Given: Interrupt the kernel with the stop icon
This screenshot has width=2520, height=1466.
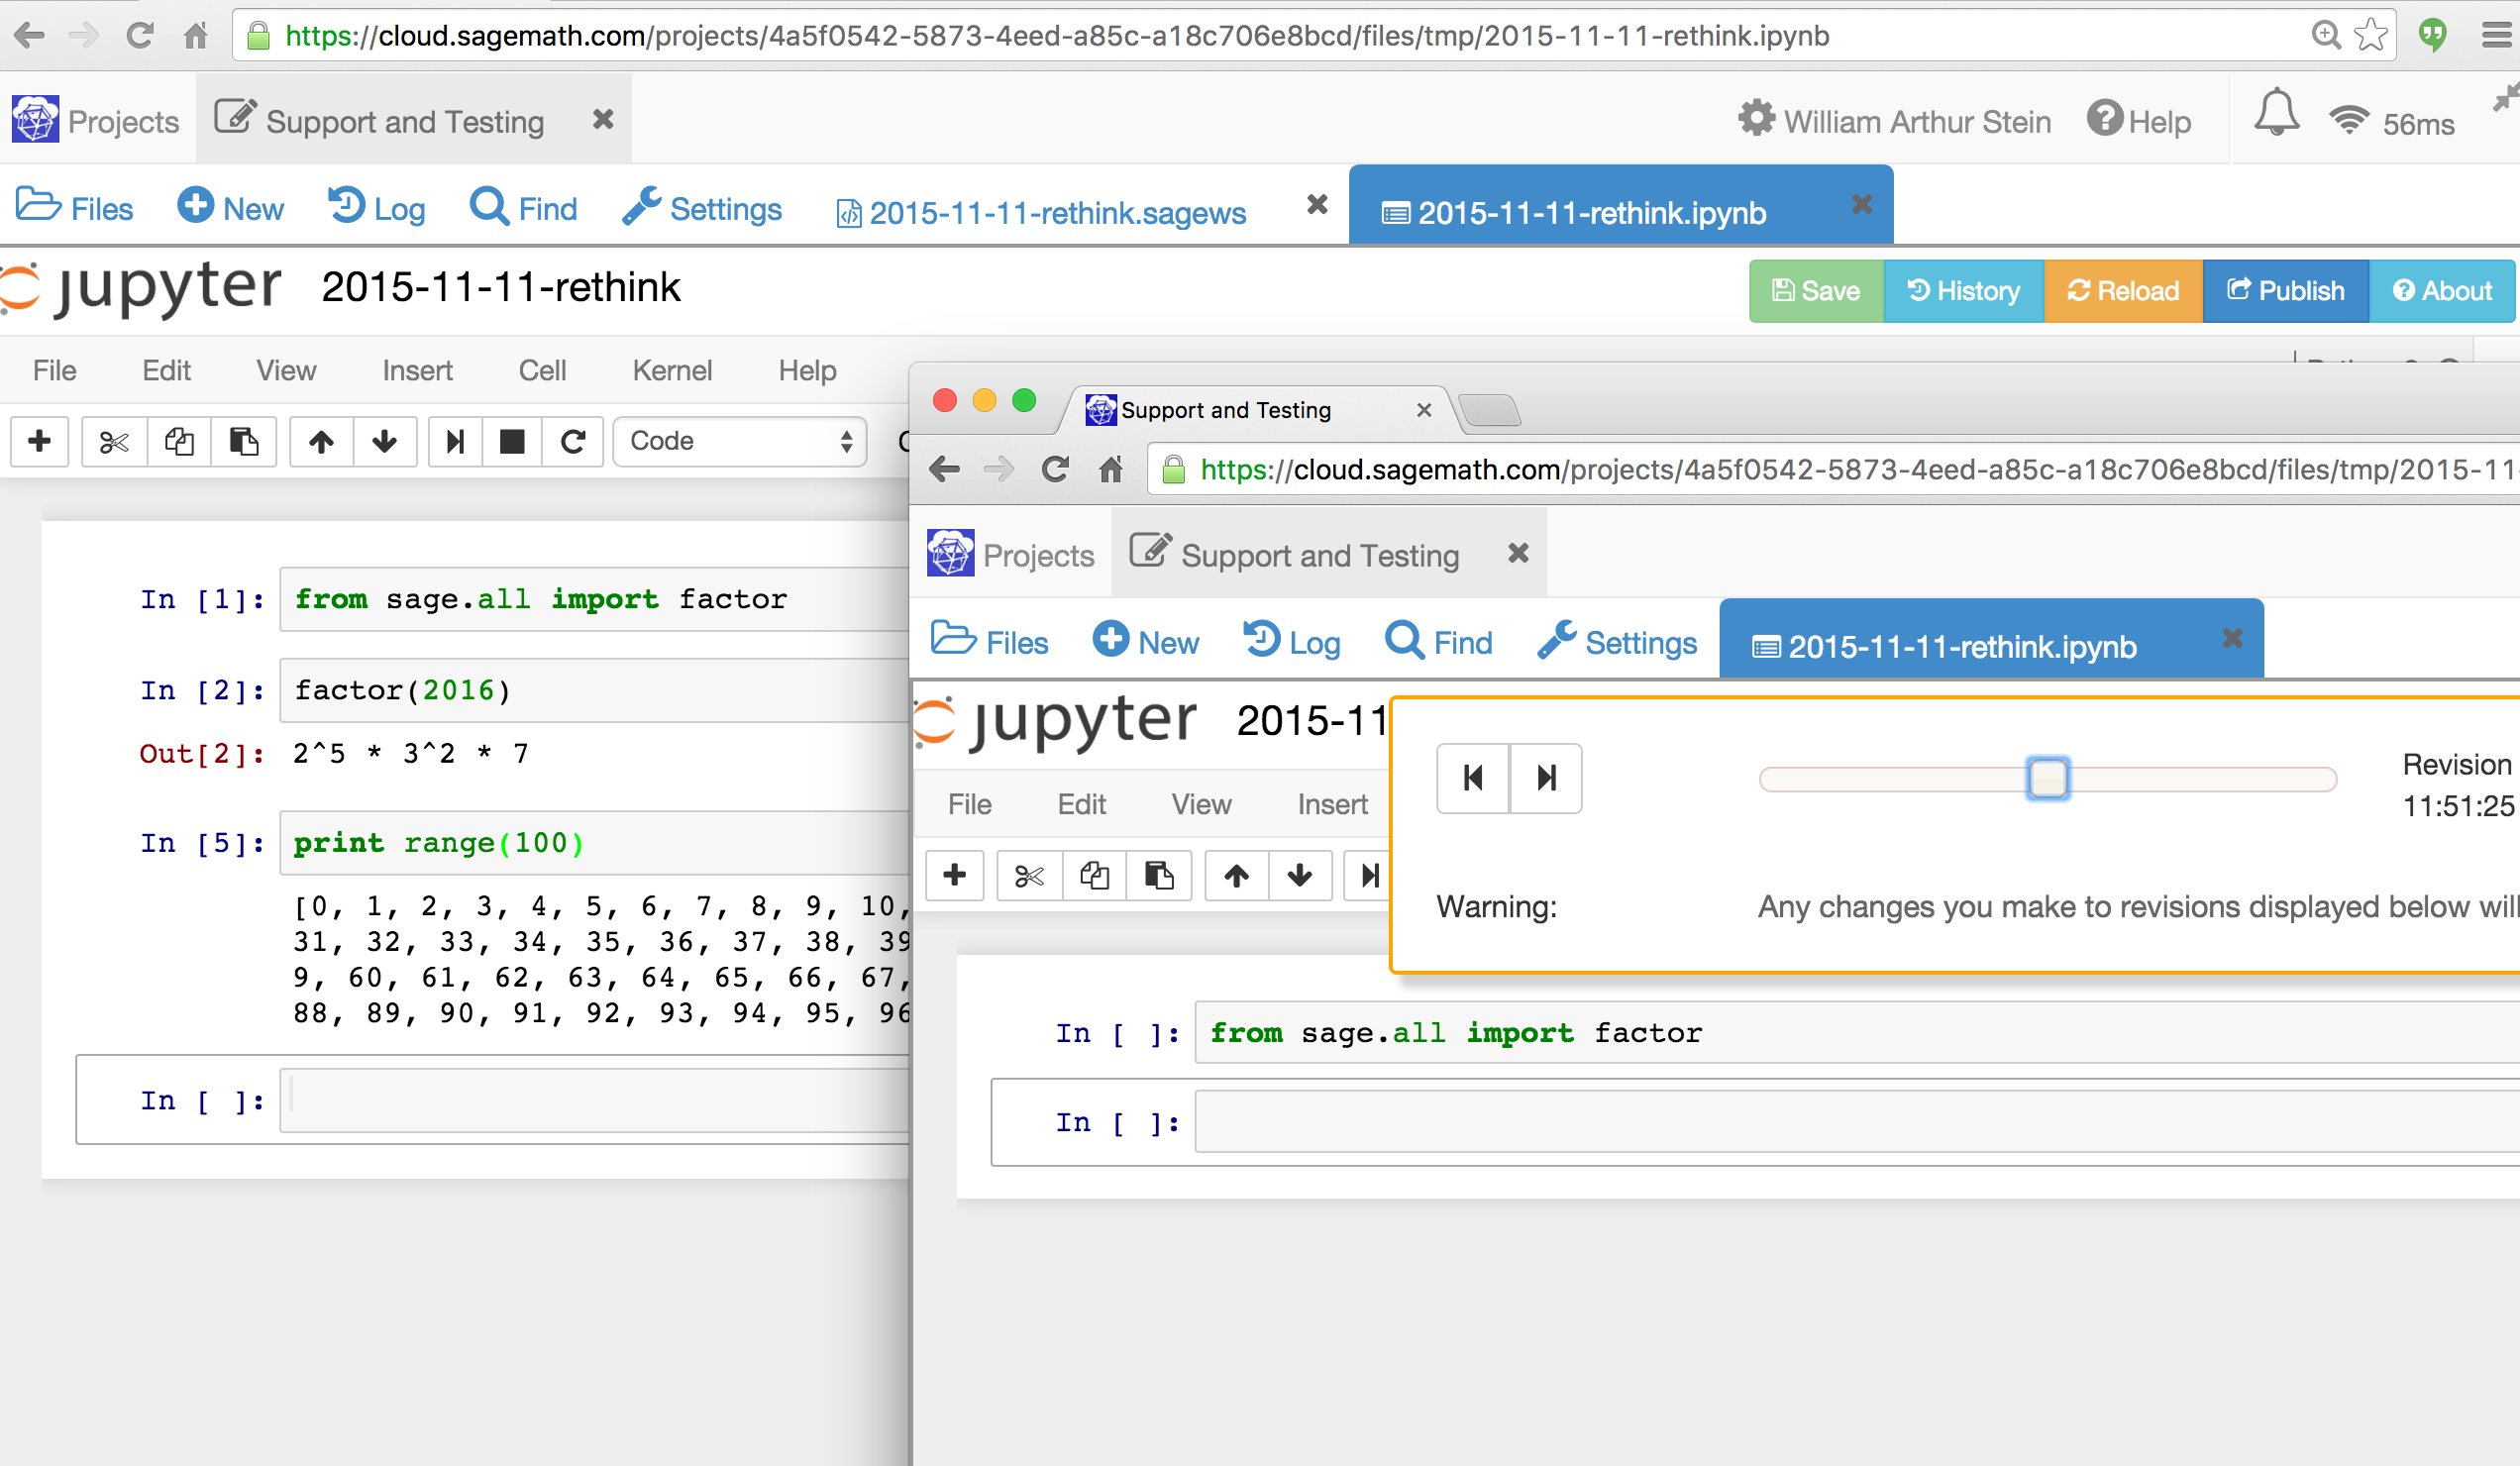Looking at the screenshot, I should pos(512,442).
